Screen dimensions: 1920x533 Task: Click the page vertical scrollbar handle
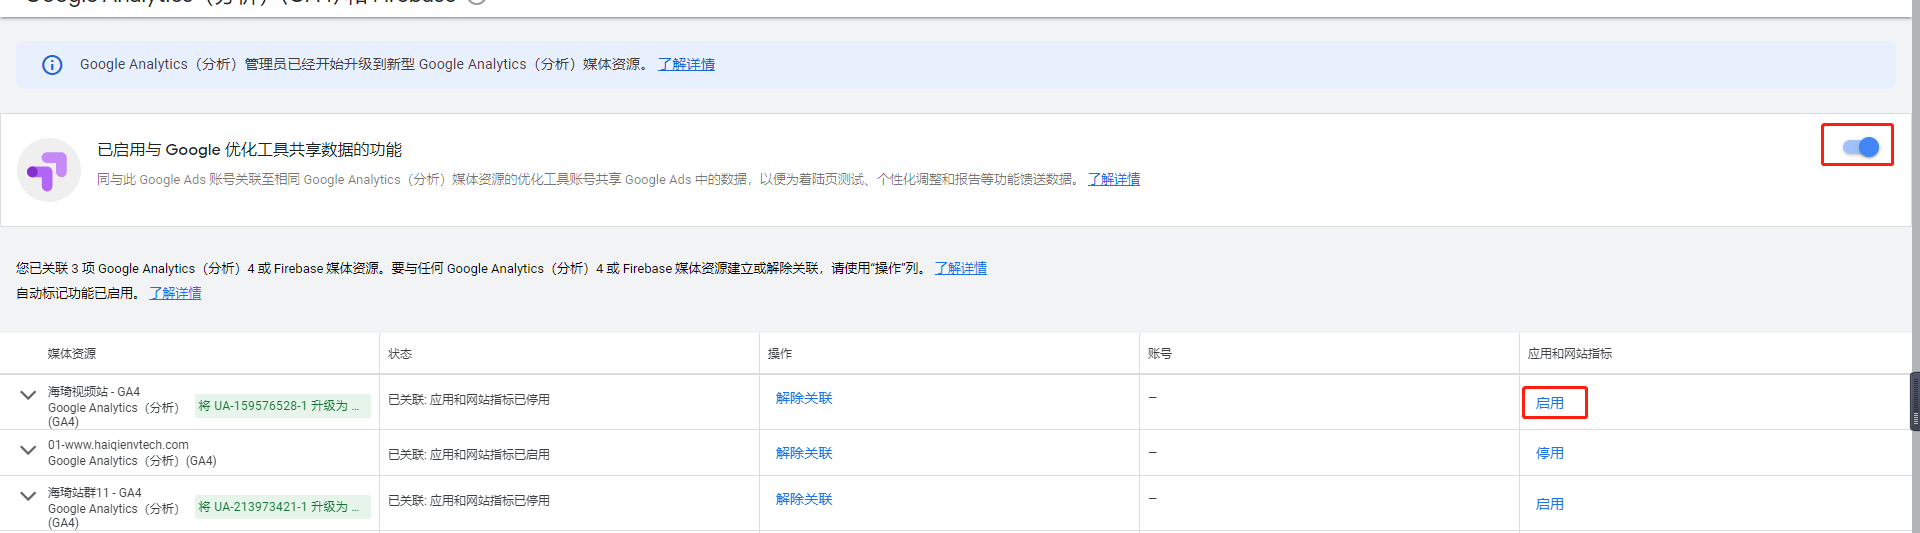[x=1915, y=401]
